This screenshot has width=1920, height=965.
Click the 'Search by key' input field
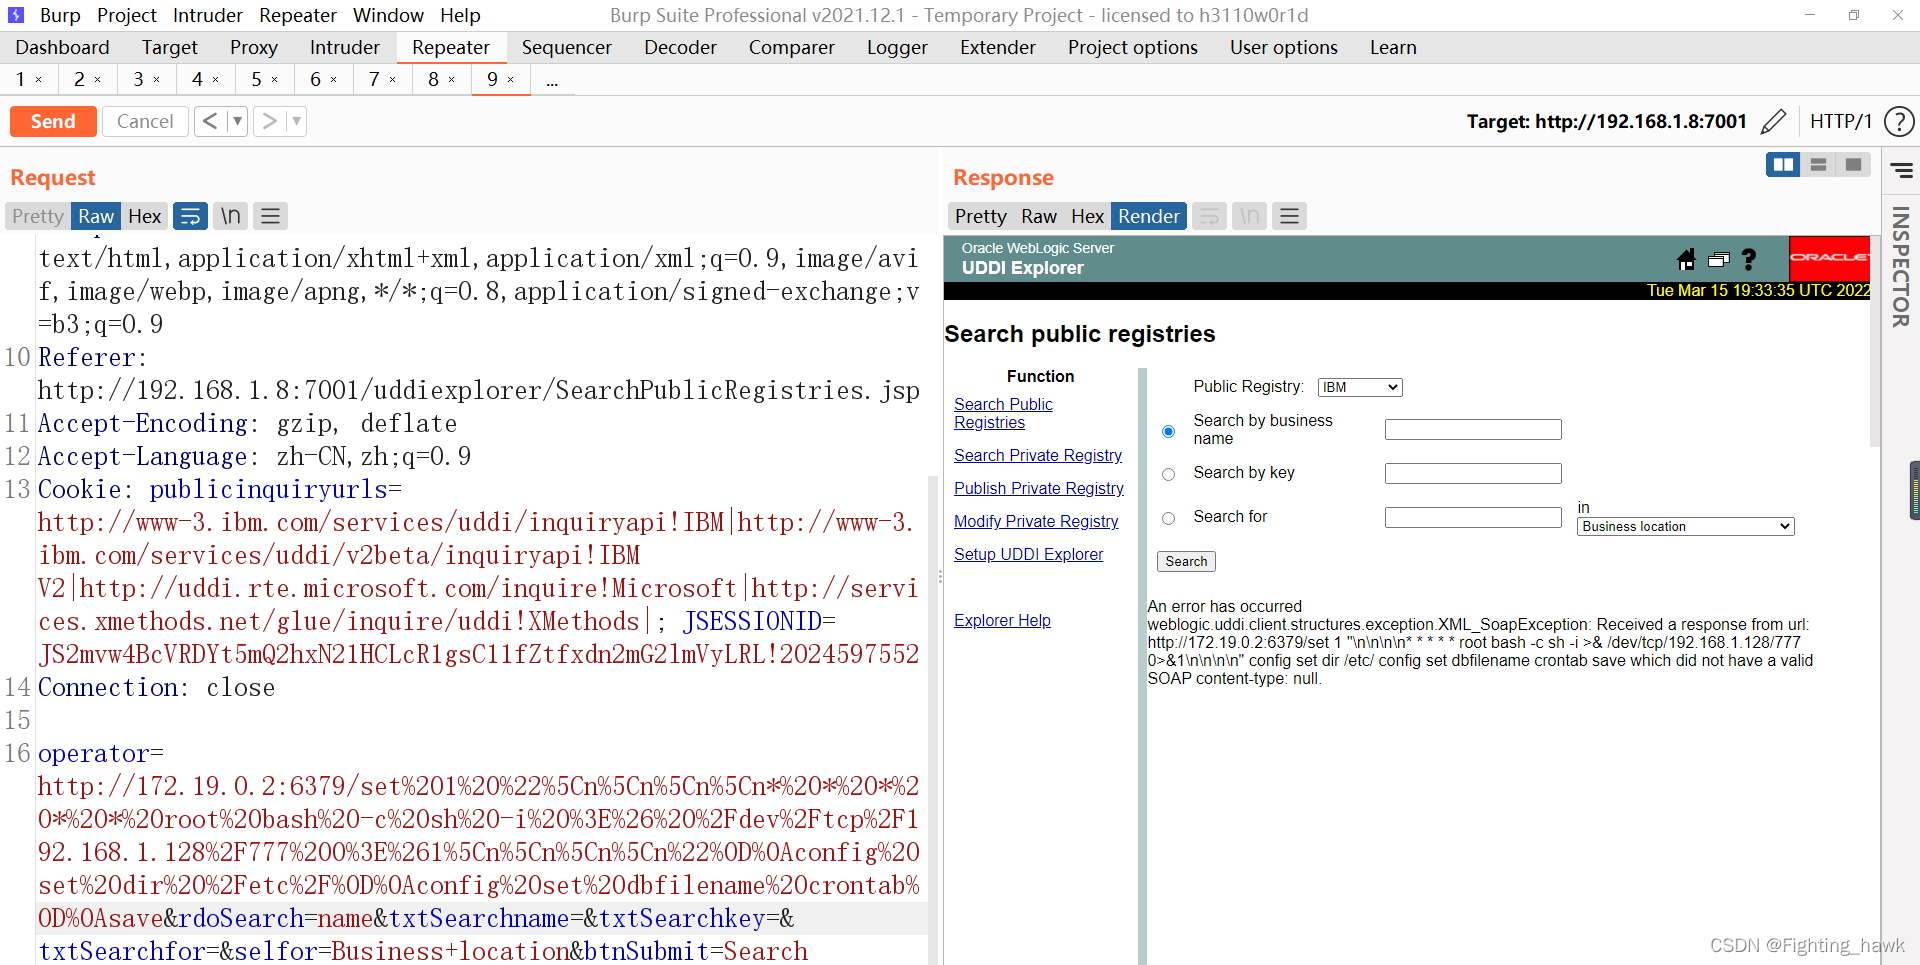tap(1473, 473)
